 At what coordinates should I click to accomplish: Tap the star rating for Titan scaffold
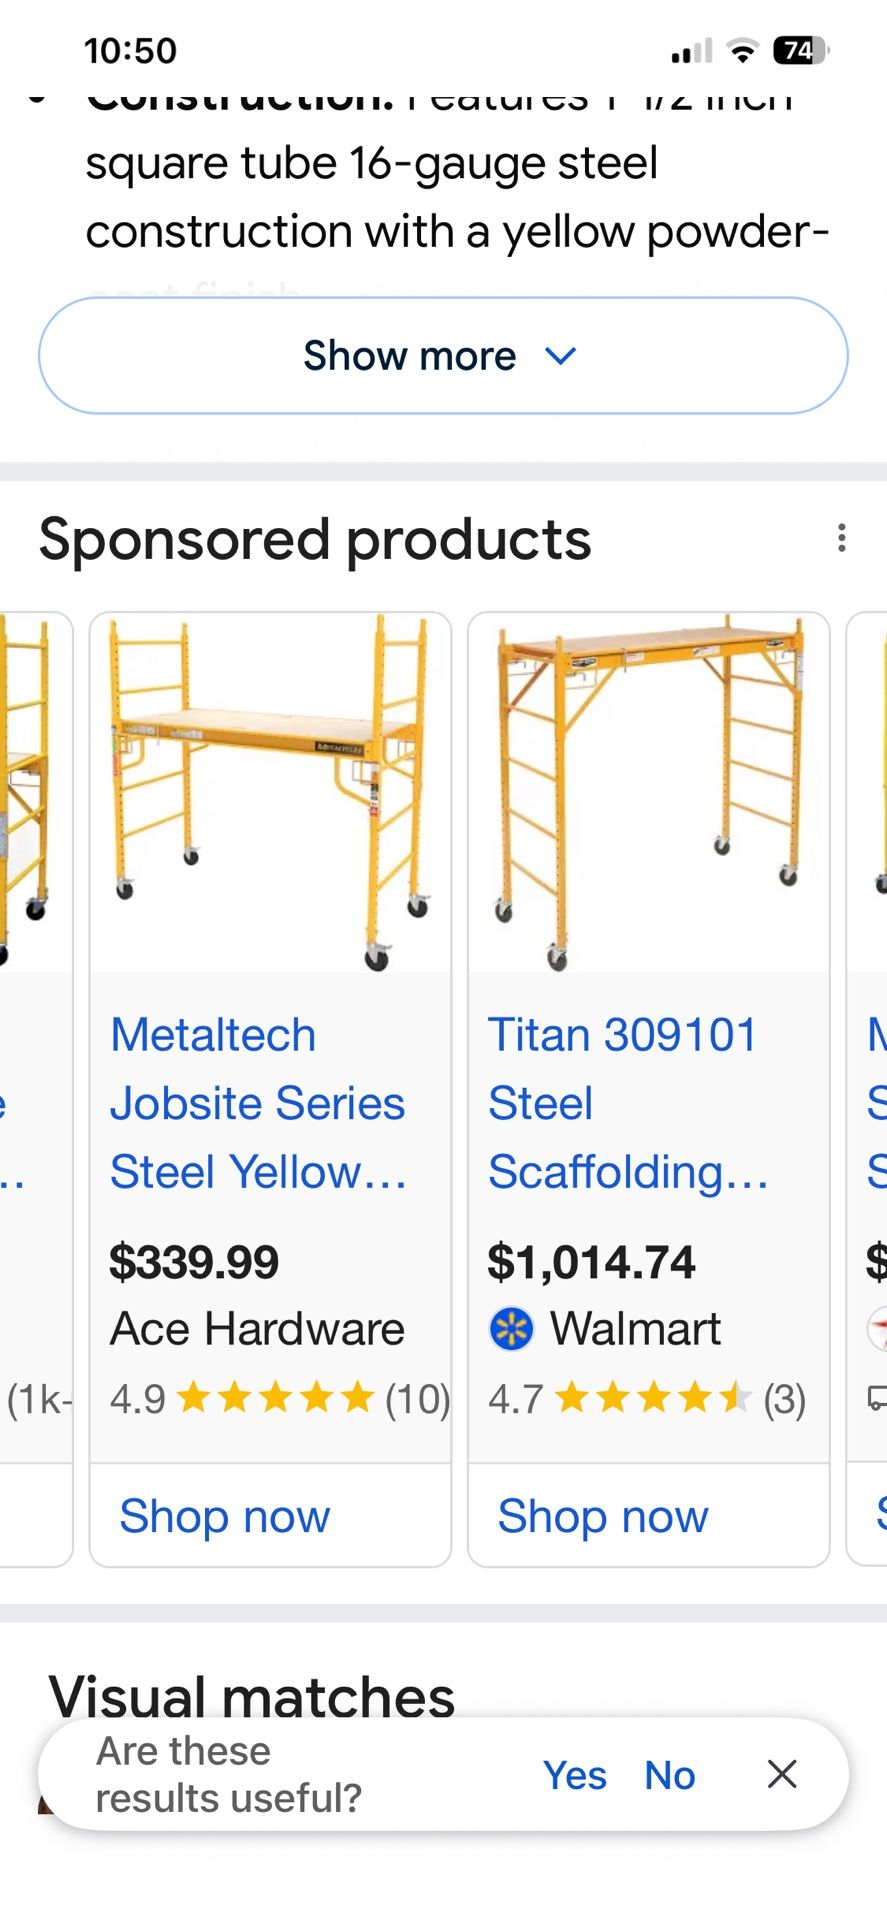point(652,1398)
